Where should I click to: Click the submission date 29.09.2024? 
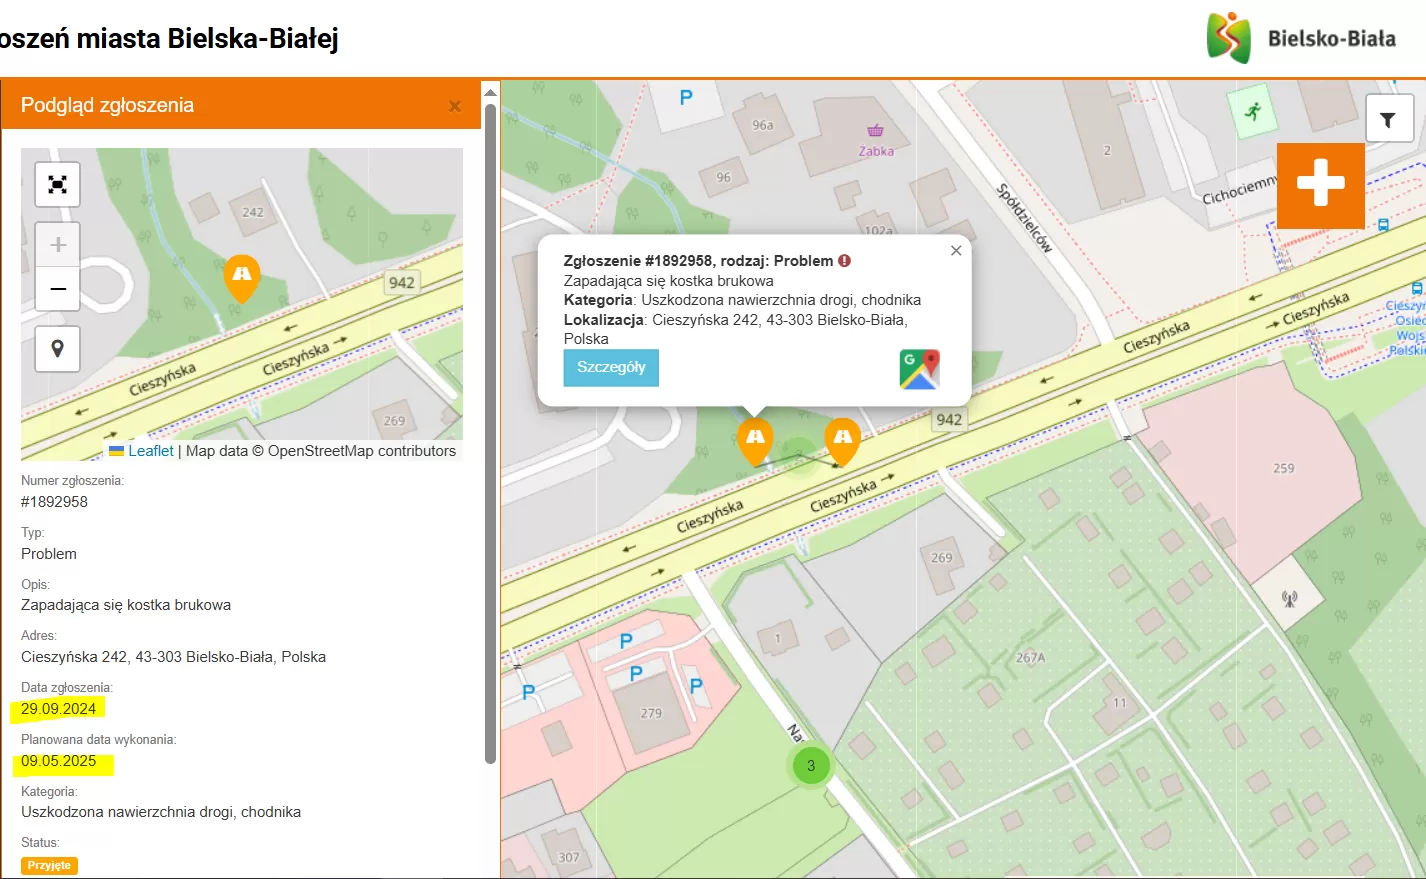tap(59, 709)
